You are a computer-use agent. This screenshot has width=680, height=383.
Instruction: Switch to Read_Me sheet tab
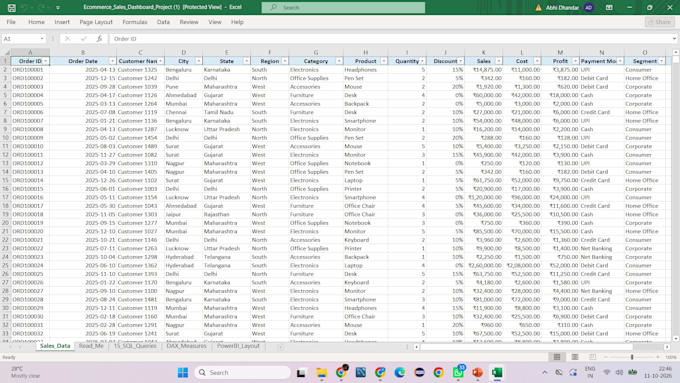[x=91, y=346]
